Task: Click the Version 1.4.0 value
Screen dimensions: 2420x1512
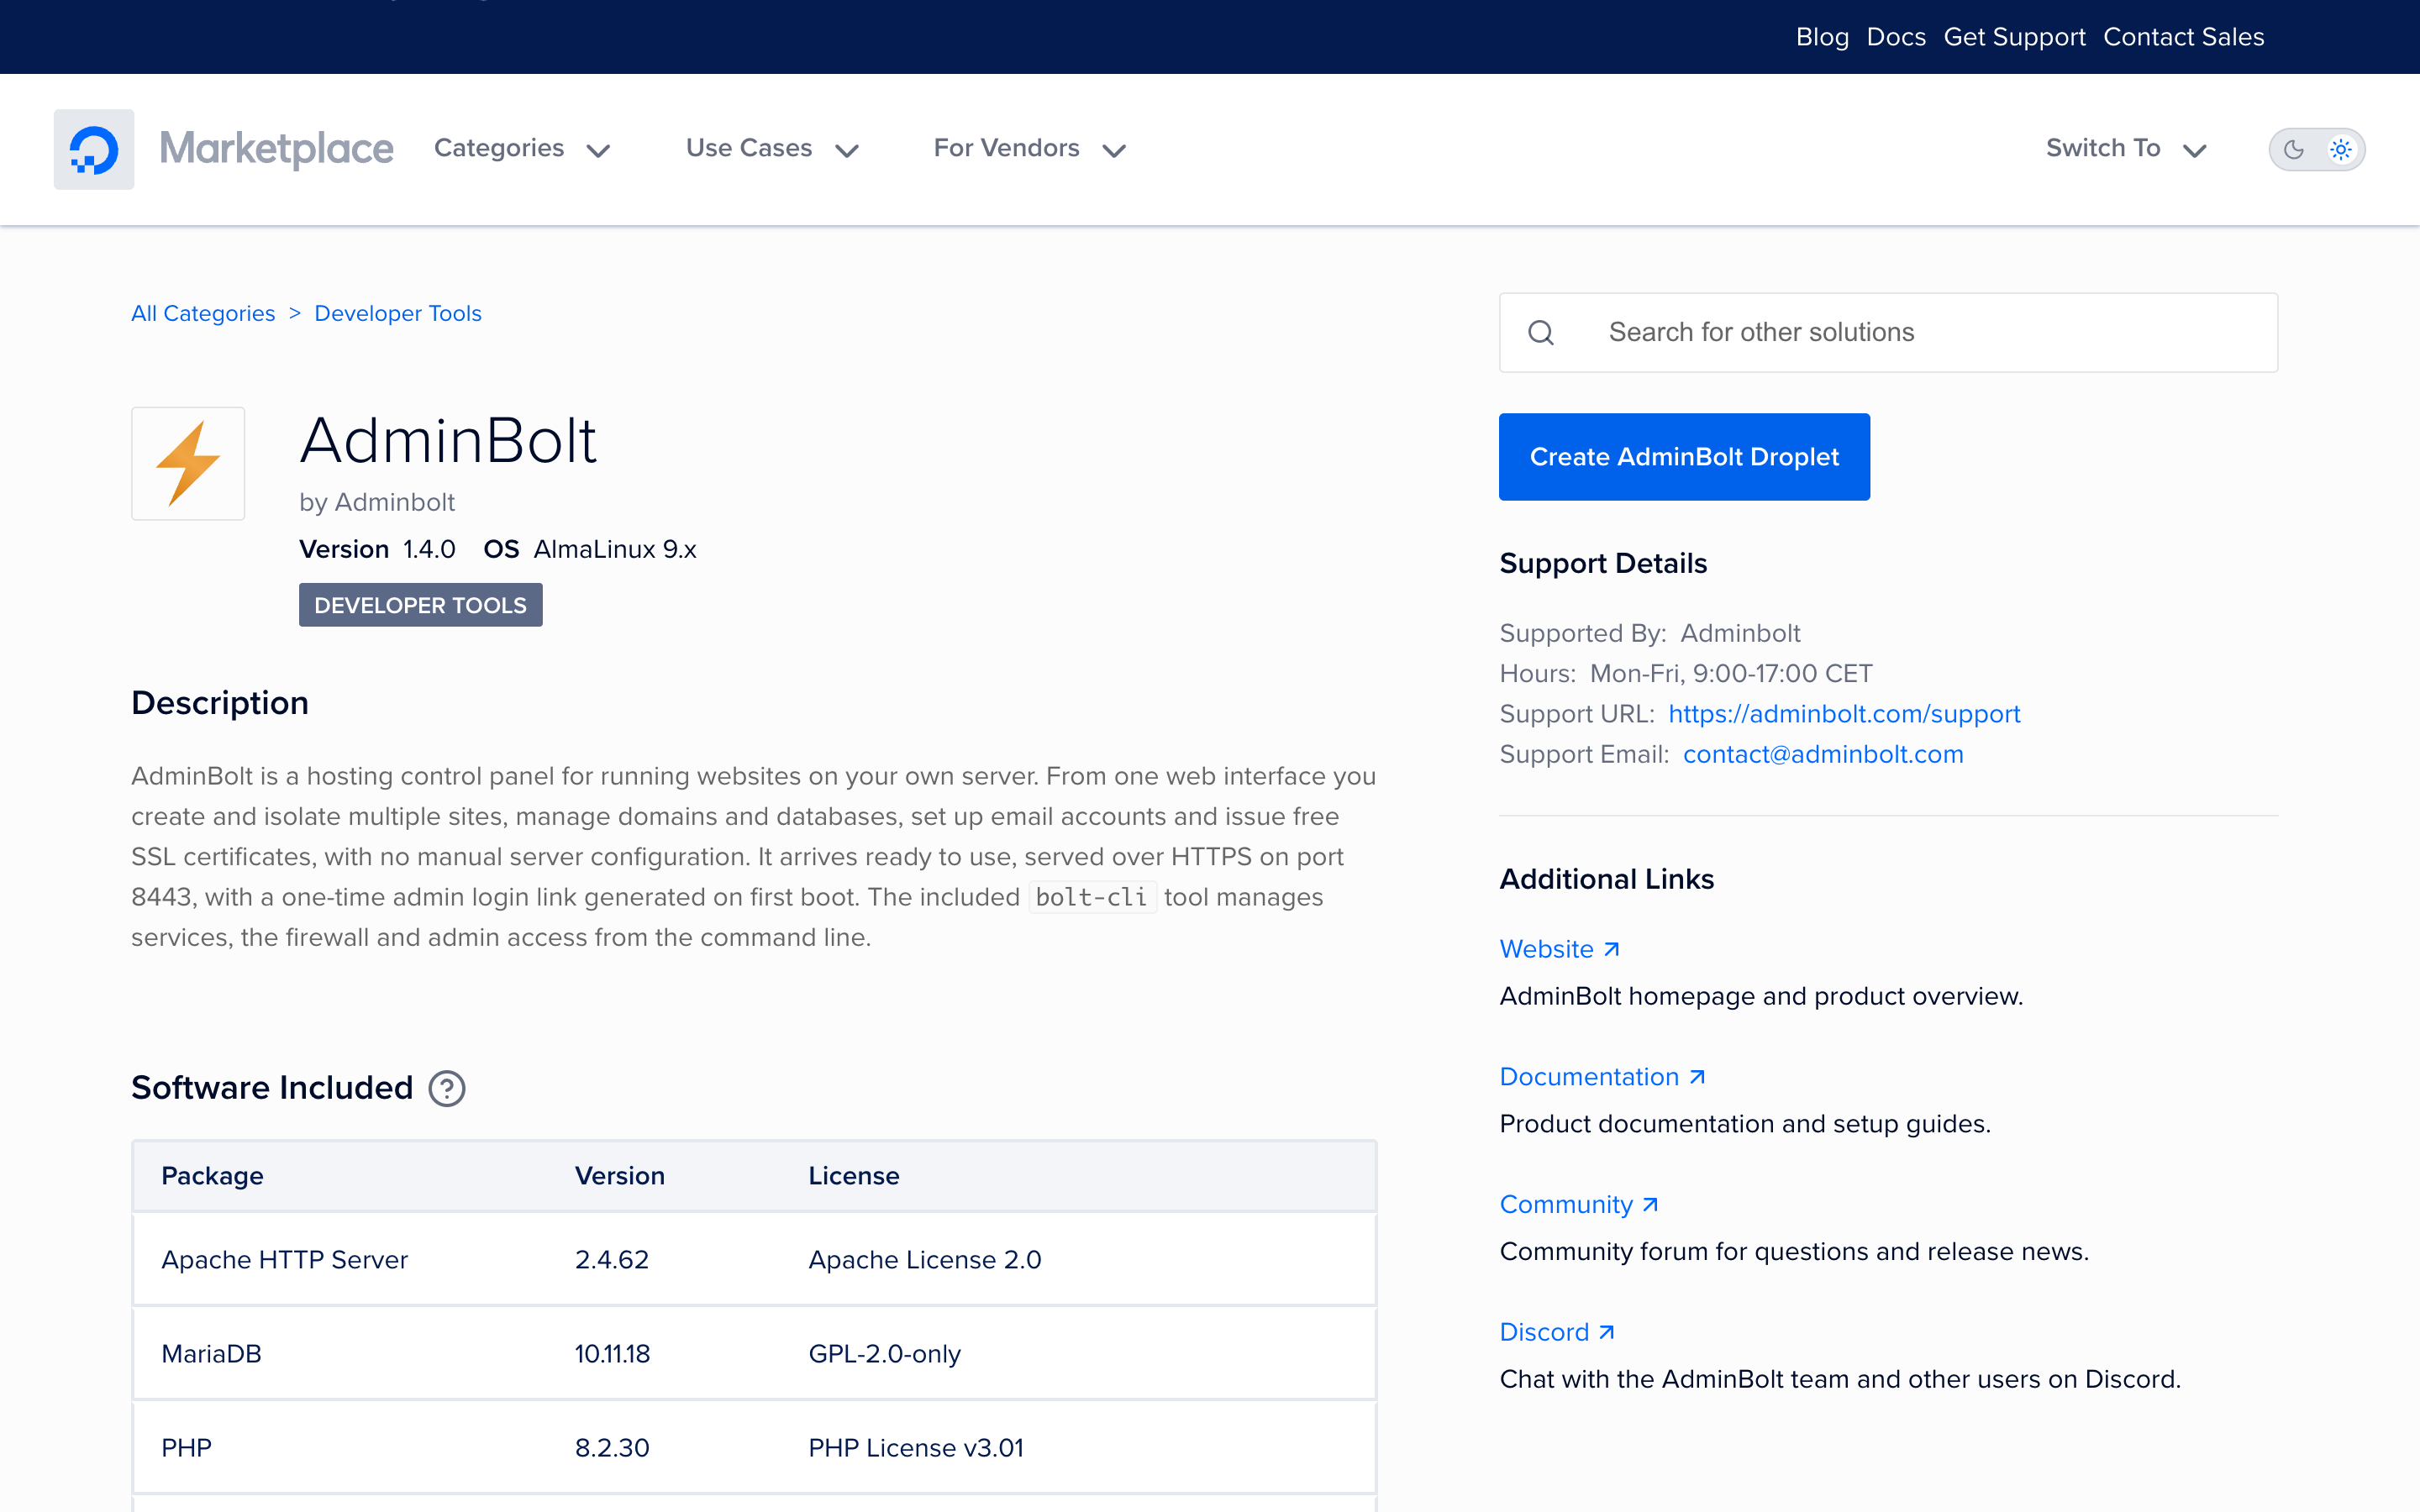Action: pos(429,549)
